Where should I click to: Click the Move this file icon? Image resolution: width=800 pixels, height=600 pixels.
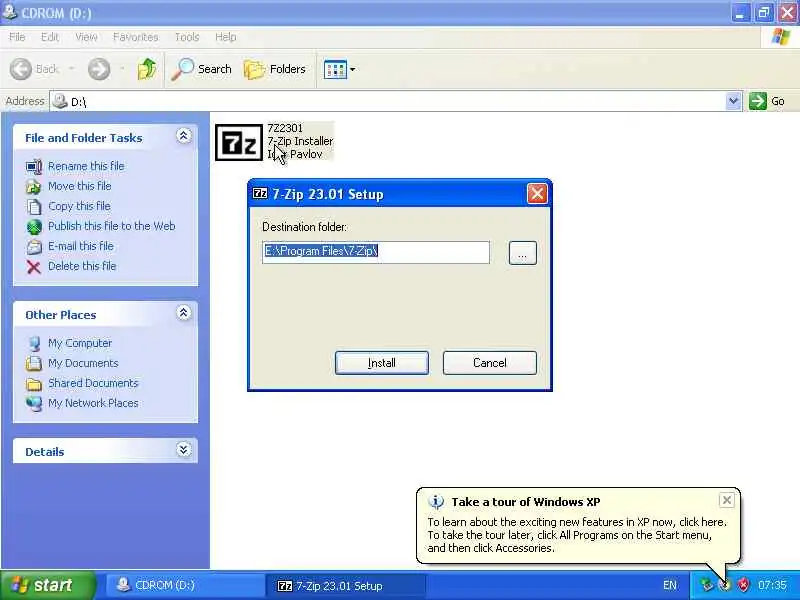[x=34, y=187]
